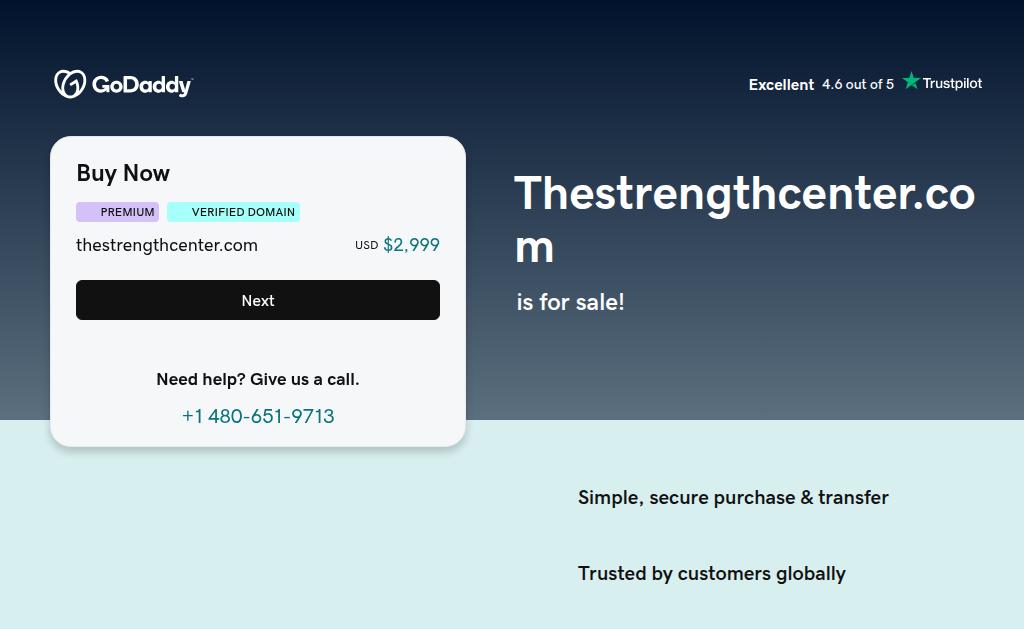The width and height of the screenshot is (1024, 629).
Task: Click the green Trustpilot star icon
Action: pyautogui.click(x=911, y=81)
